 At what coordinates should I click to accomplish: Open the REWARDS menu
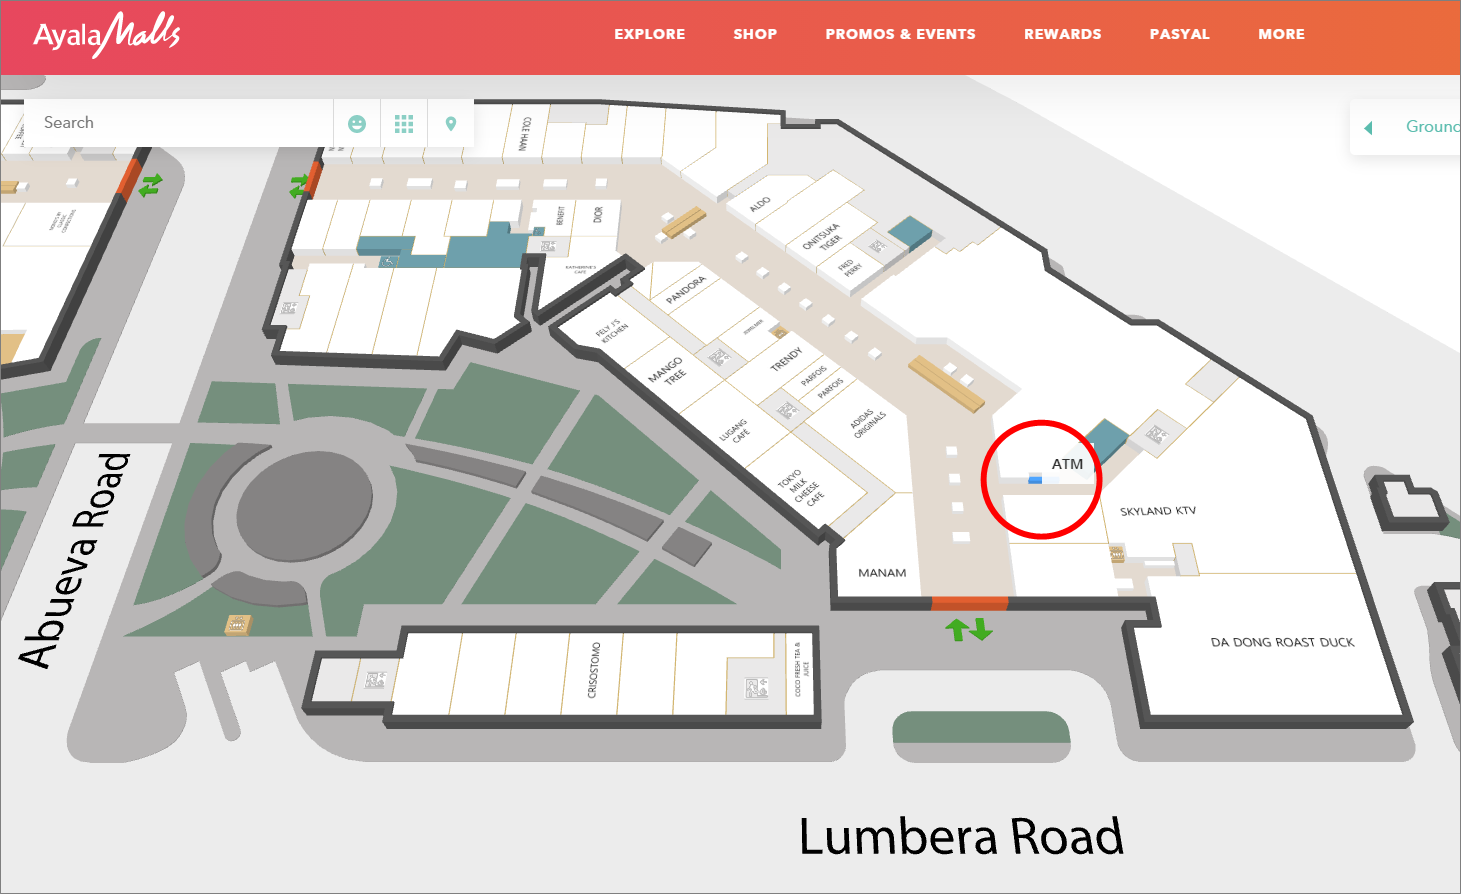pyautogui.click(x=1063, y=34)
